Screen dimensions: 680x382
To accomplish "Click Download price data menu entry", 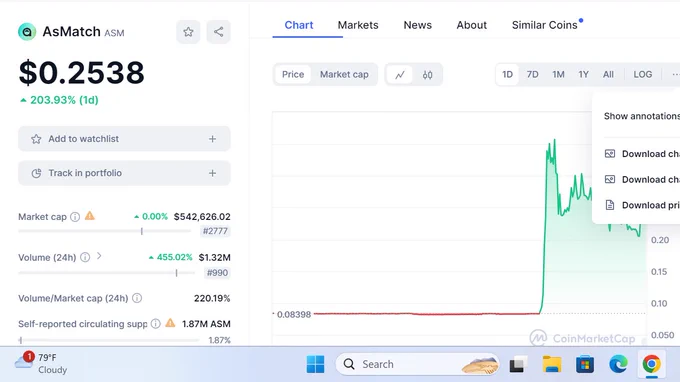I will 642,205.
